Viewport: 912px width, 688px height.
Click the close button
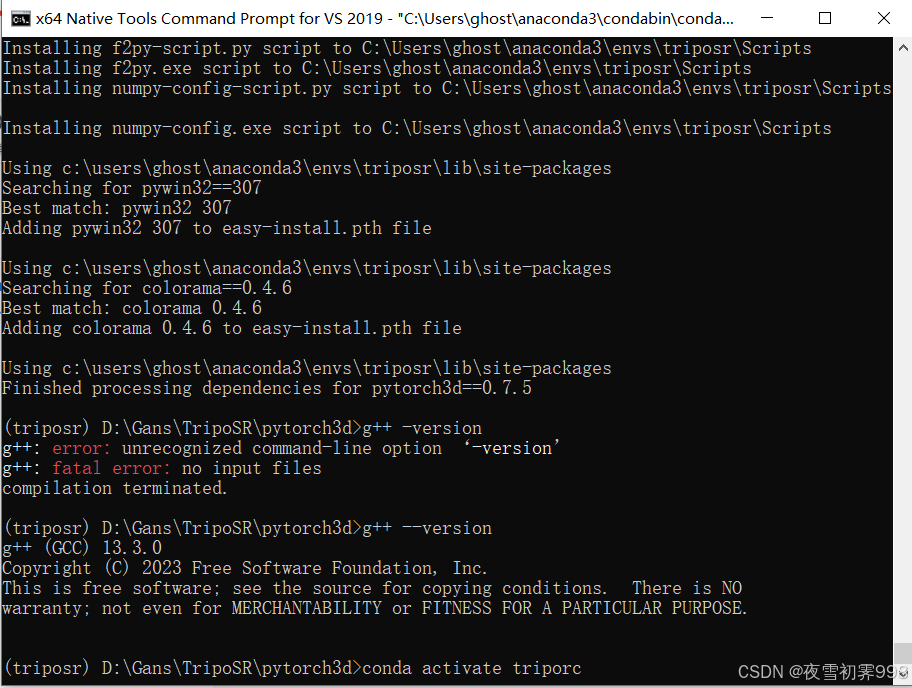point(884,18)
